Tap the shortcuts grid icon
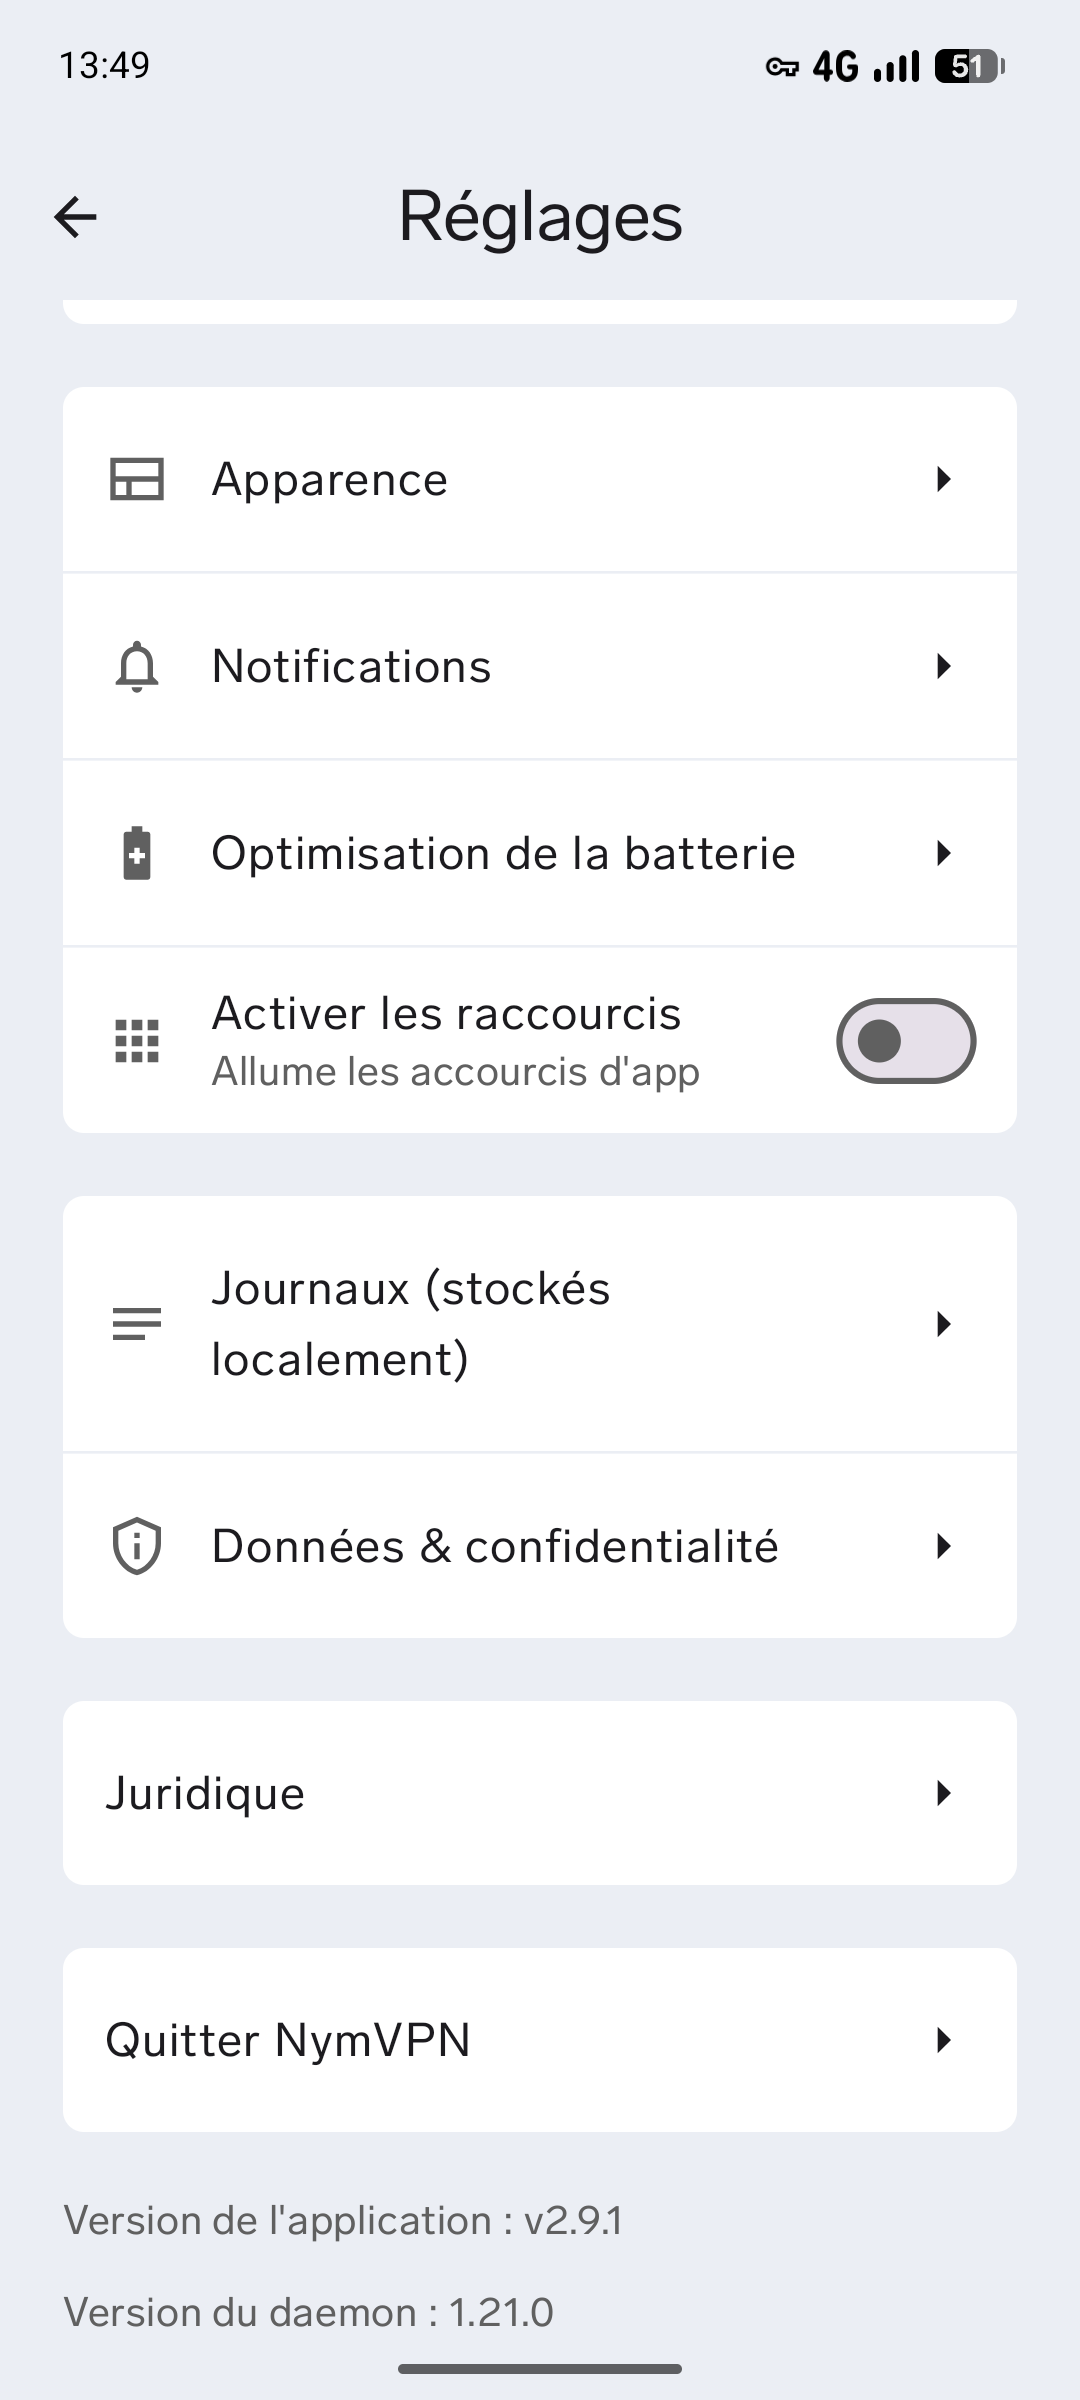The height and width of the screenshot is (2400, 1080). [x=137, y=1041]
